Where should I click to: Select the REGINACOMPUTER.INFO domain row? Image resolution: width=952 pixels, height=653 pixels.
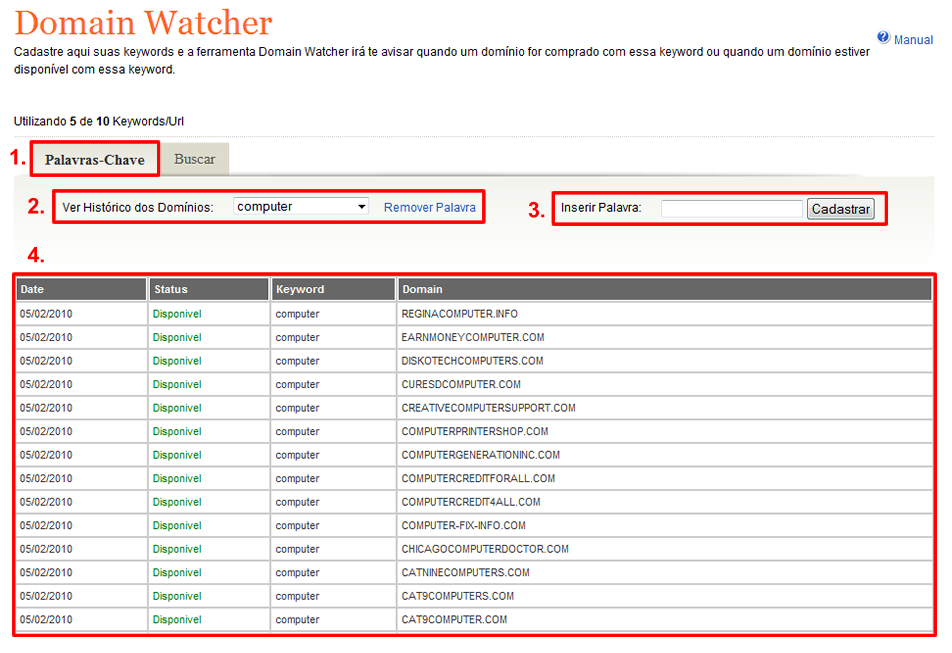pyautogui.click(x=459, y=314)
